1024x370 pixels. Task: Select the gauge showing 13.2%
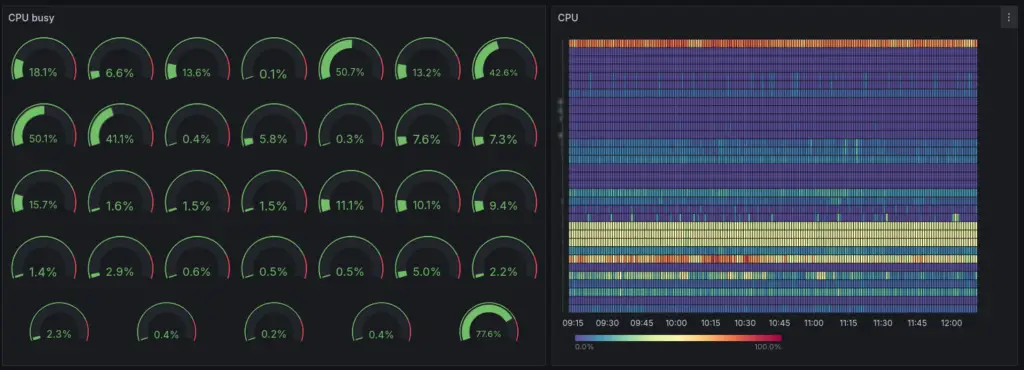point(427,60)
